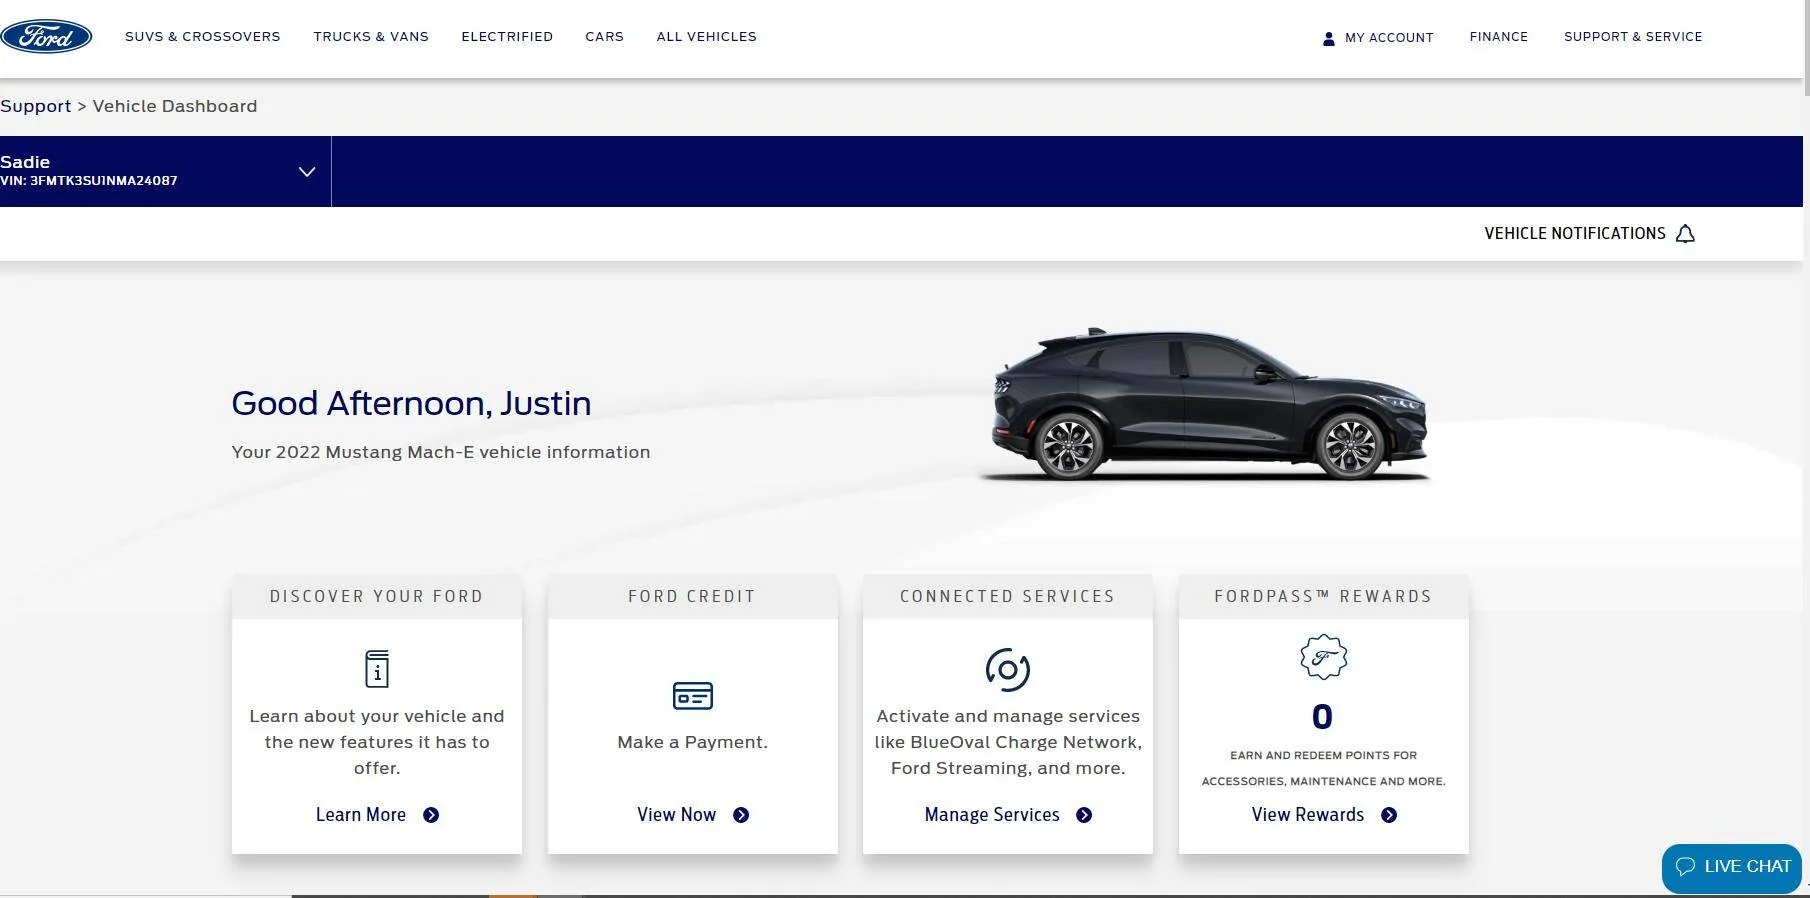This screenshot has width=1810, height=898.
Task: Click arrow icon next to Learn More
Action: (x=431, y=815)
